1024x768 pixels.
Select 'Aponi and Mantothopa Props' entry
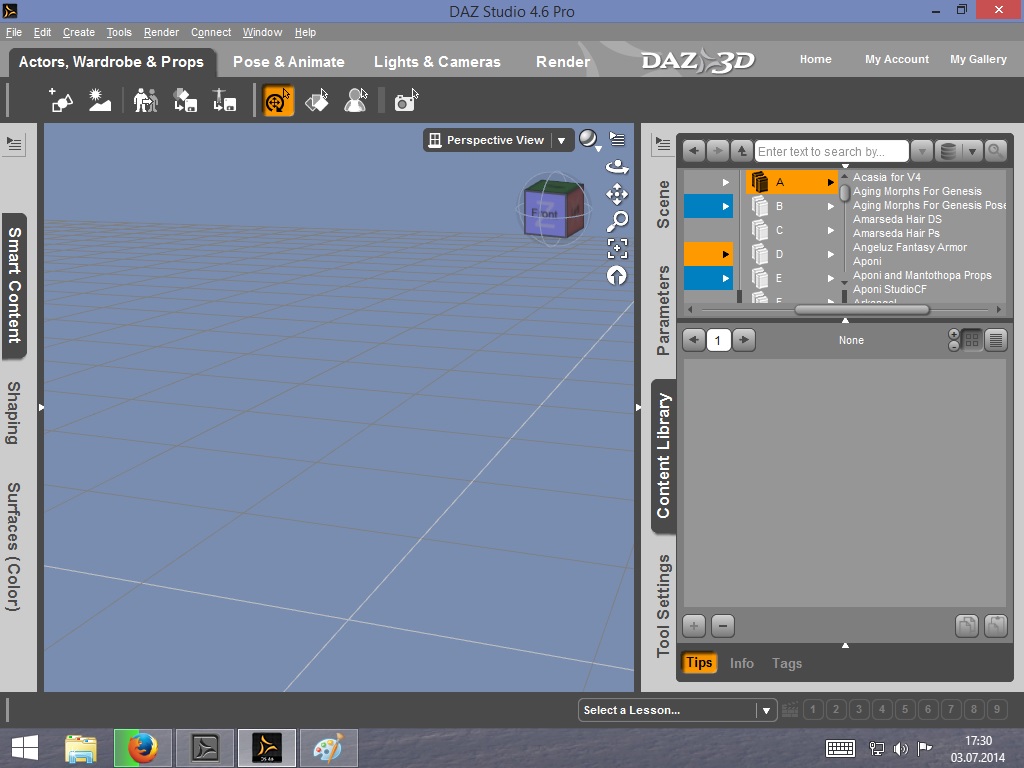(921, 276)
